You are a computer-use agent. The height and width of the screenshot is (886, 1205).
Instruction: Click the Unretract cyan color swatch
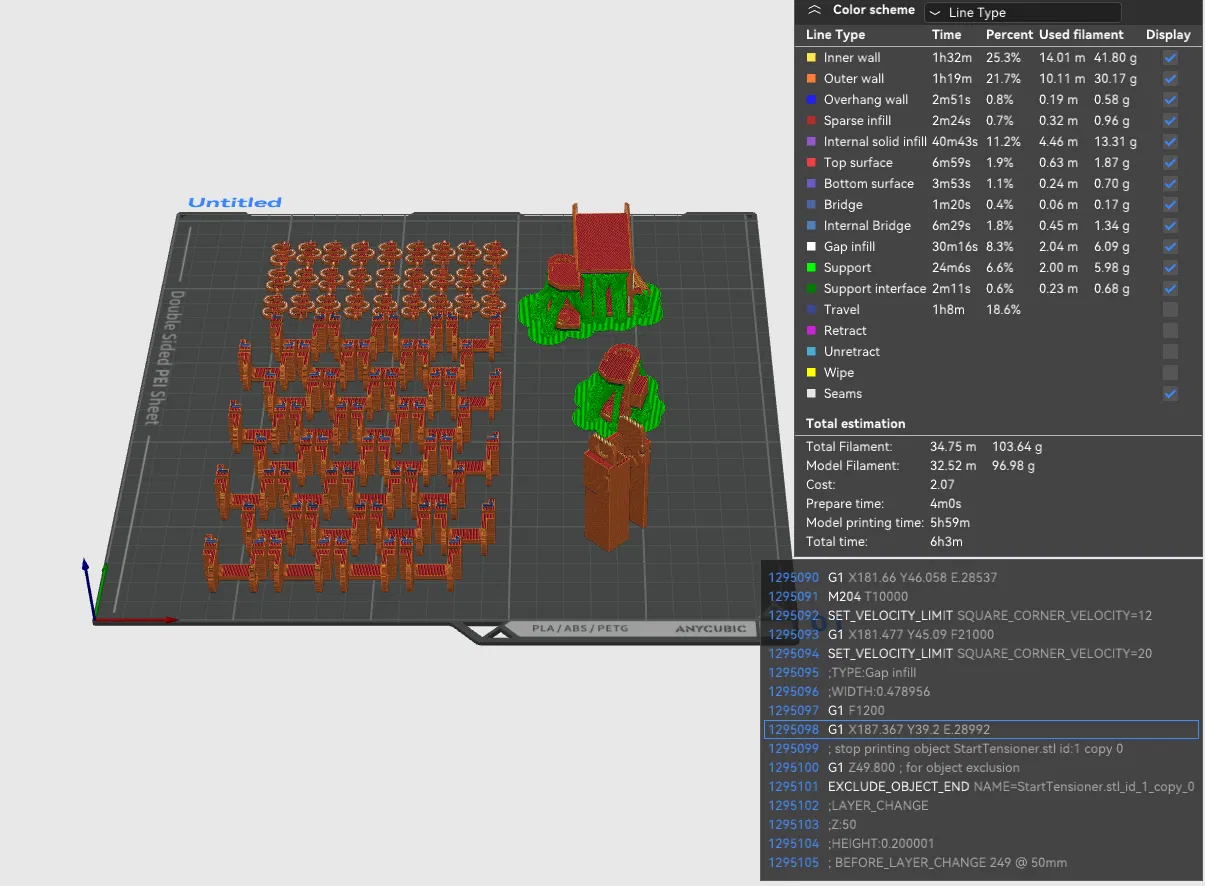[x=812, y=352]
